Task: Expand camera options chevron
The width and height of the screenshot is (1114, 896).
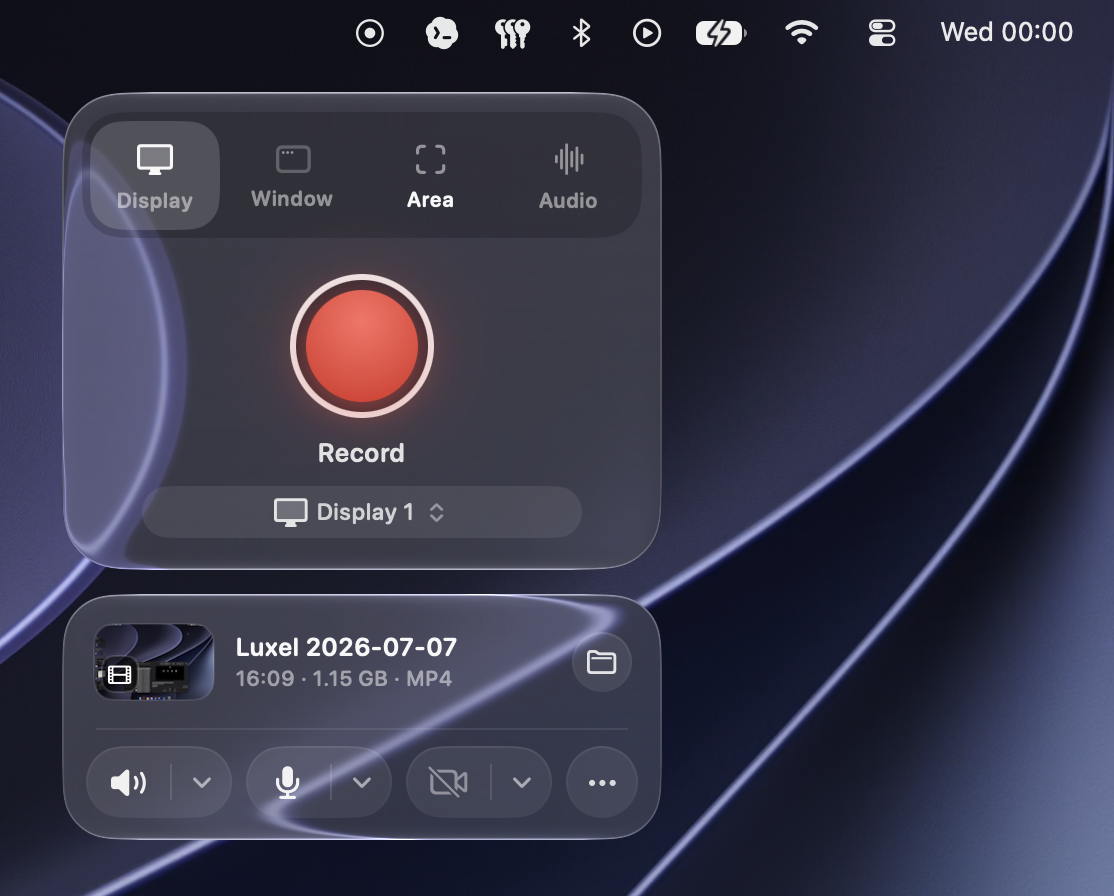Action: 521,782
